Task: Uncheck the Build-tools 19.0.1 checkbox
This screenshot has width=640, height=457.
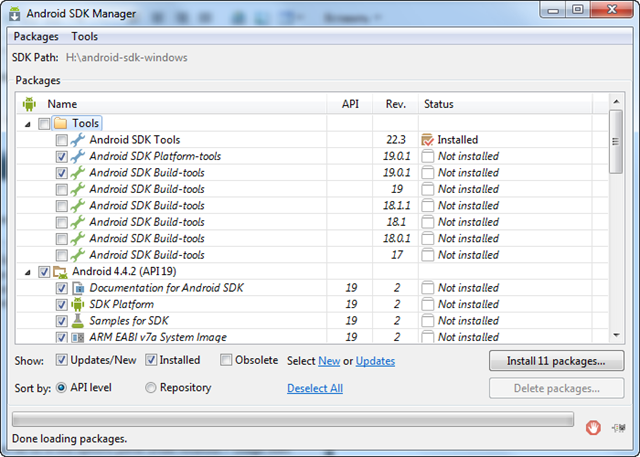Action: 61,173
